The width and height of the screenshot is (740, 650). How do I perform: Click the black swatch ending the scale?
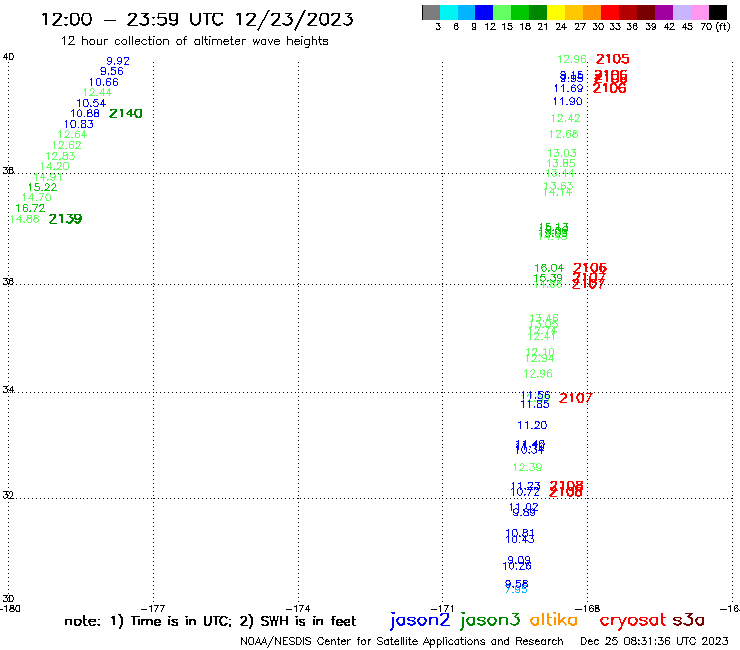click(717, 12)
